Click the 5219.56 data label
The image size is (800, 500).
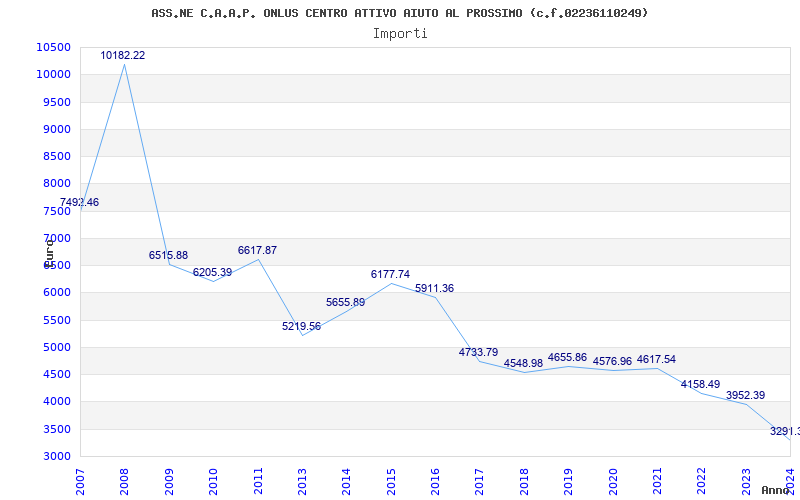pos(302,327)
